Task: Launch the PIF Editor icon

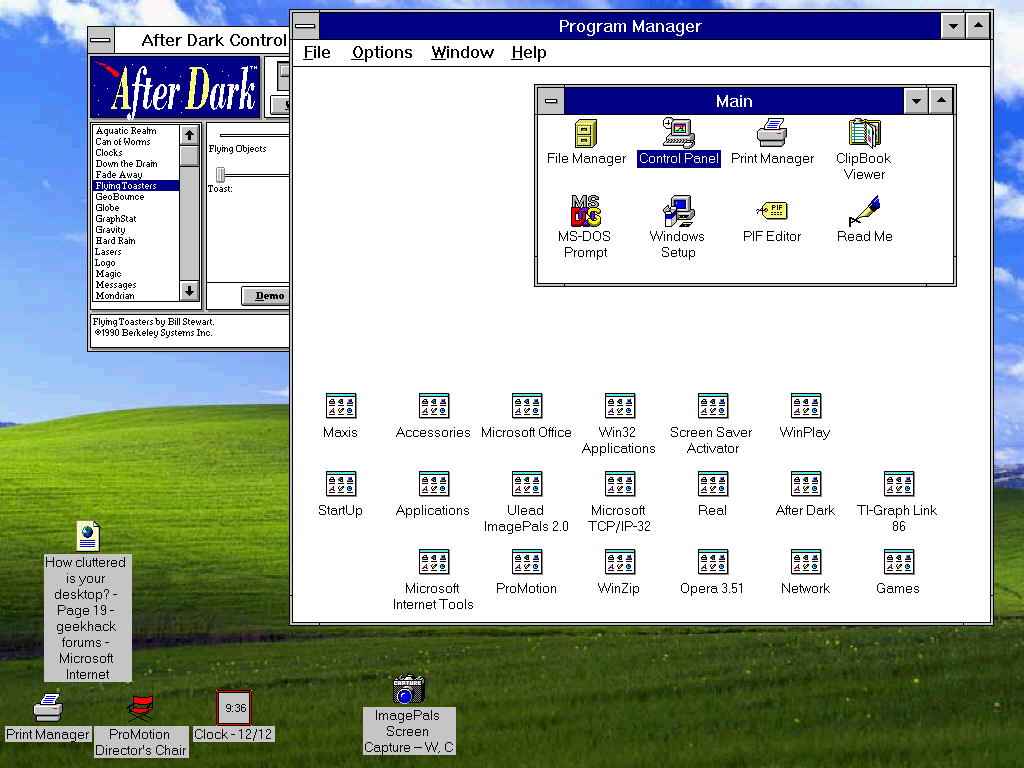Action: pos(772,211)
